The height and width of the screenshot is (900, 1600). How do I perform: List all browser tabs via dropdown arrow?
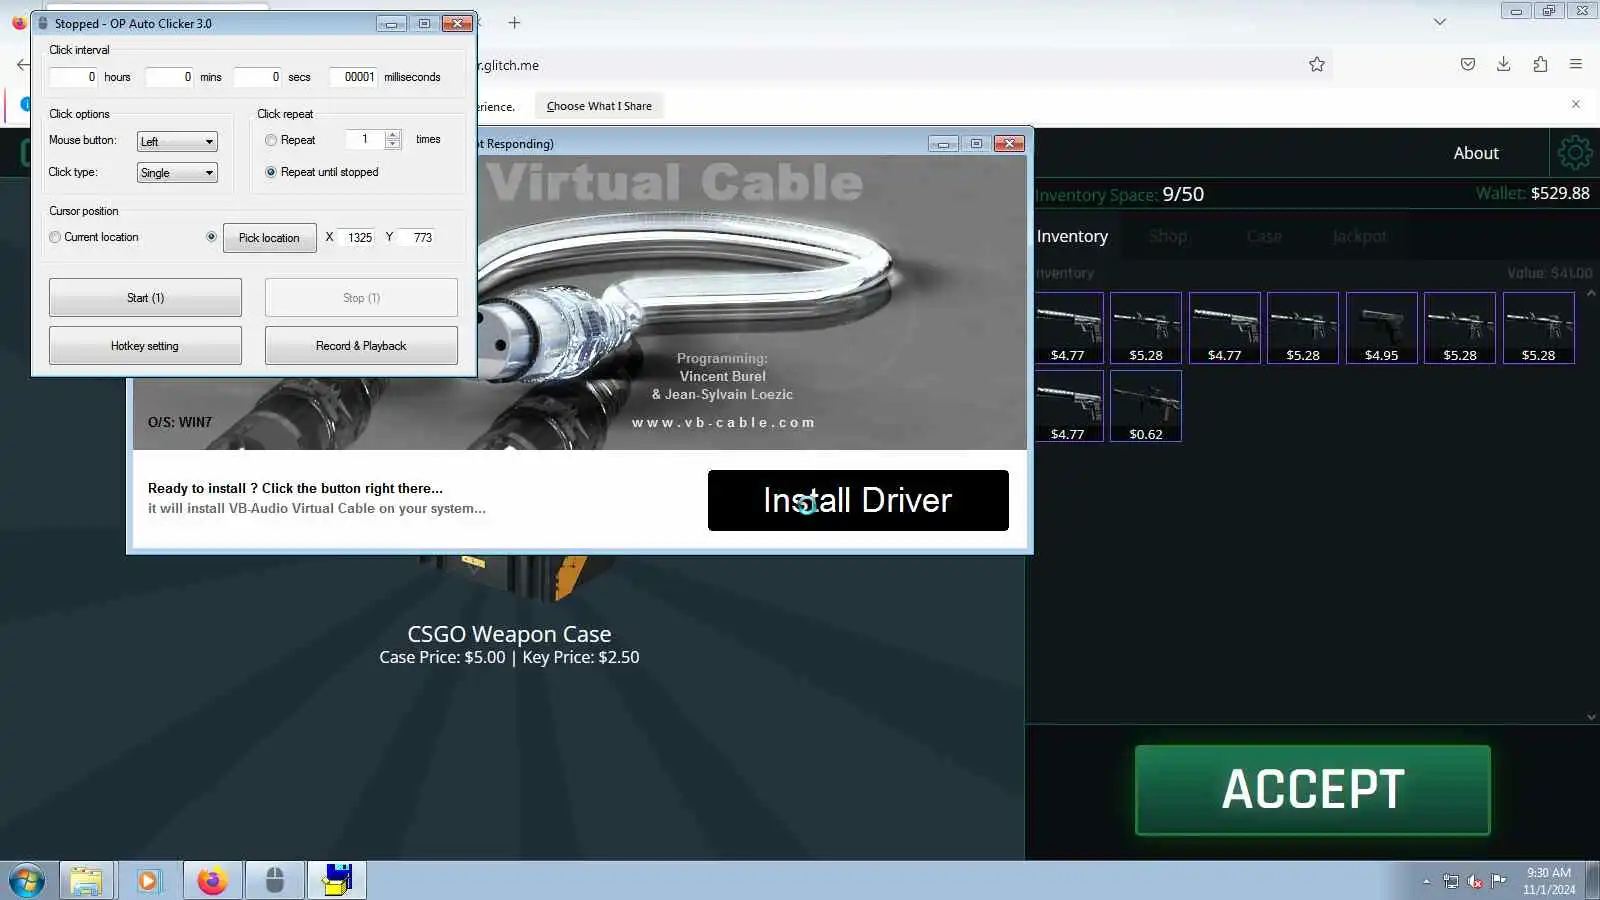click(x=1440, y=22)
